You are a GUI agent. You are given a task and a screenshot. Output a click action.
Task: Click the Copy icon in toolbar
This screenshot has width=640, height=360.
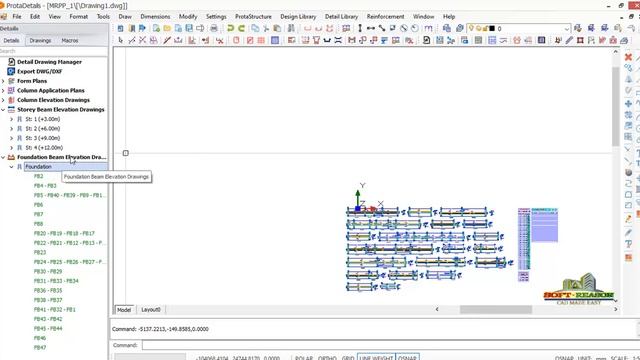pyautogui.click(x=255, y=28)
